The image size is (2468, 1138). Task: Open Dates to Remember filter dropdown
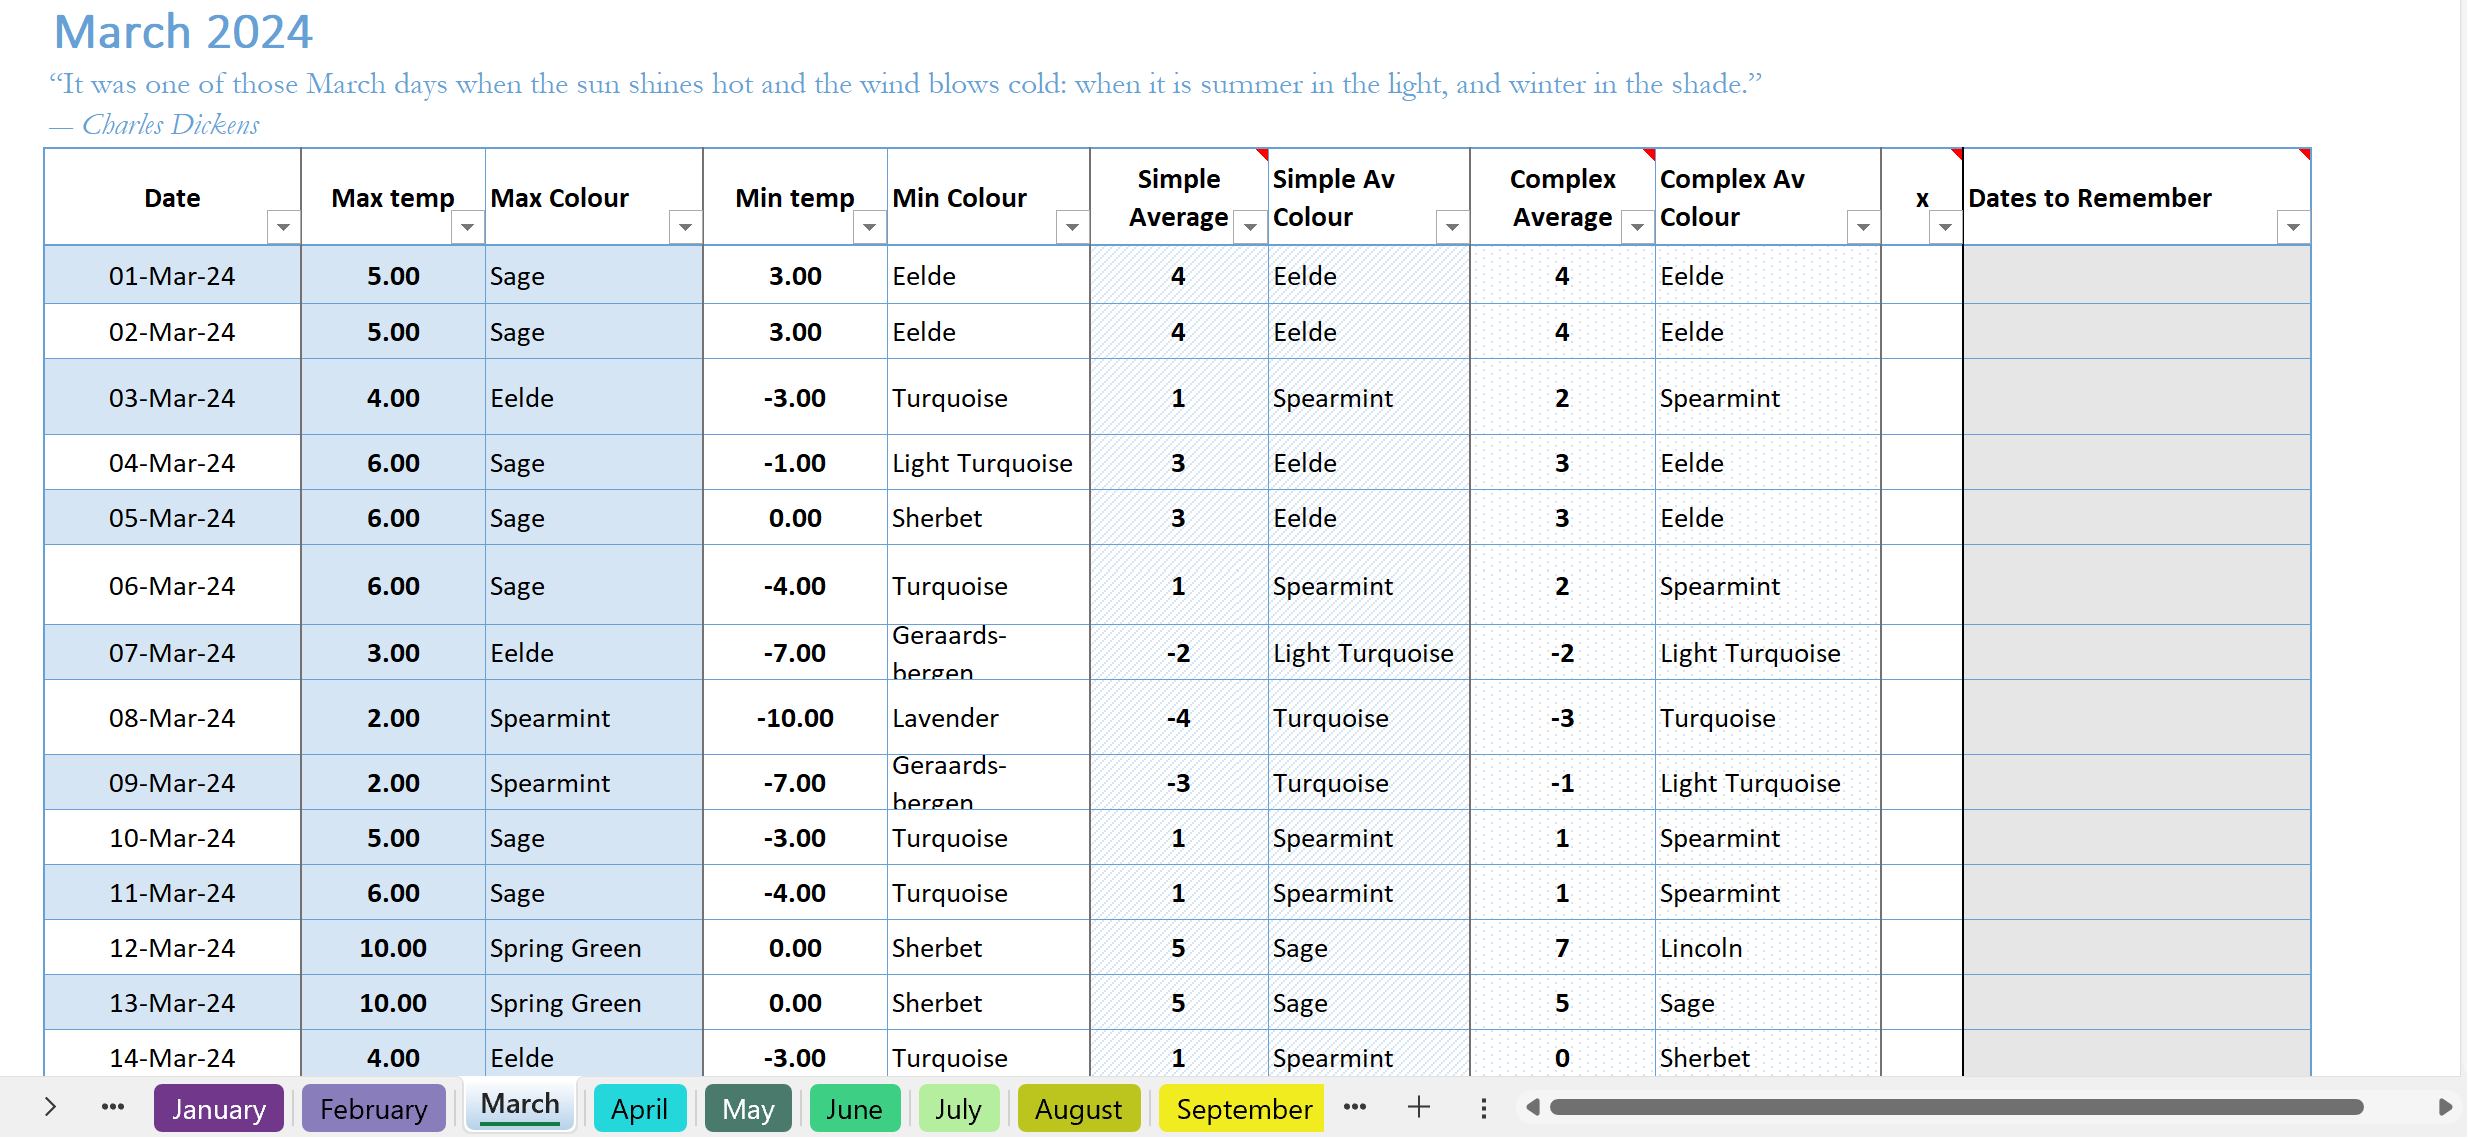[2293, 228]
